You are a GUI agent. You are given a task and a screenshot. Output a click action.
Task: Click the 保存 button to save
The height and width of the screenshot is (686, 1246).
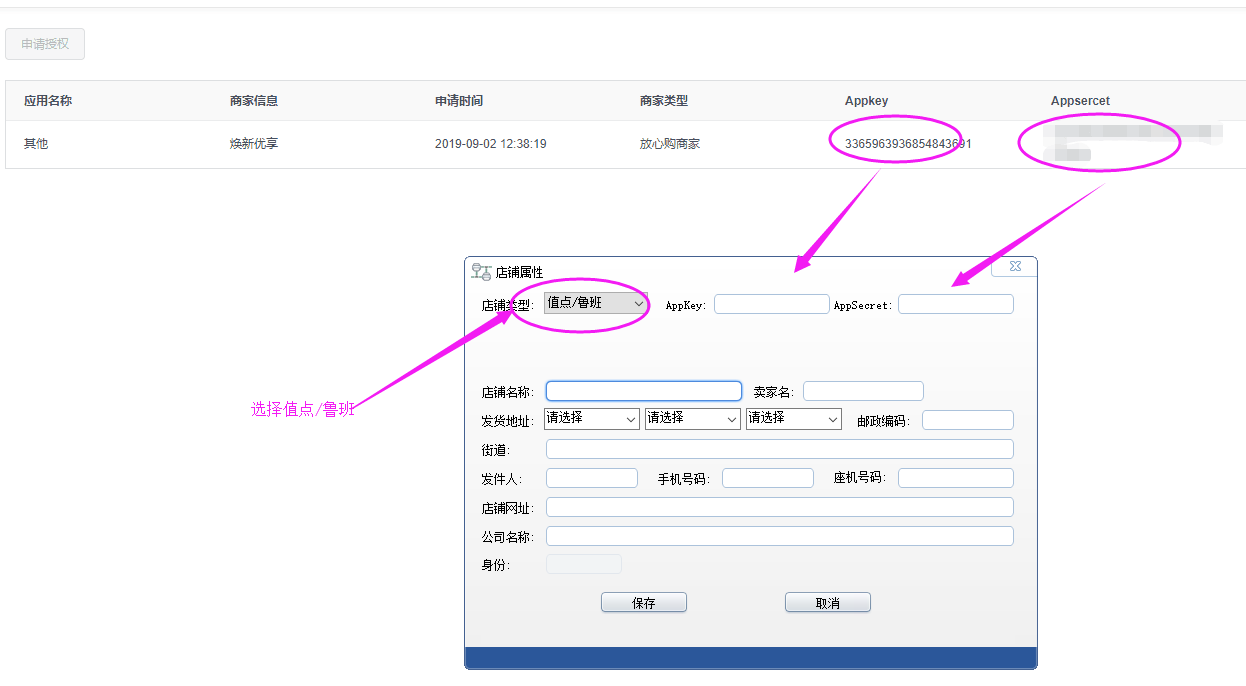[x=643, y=602]
